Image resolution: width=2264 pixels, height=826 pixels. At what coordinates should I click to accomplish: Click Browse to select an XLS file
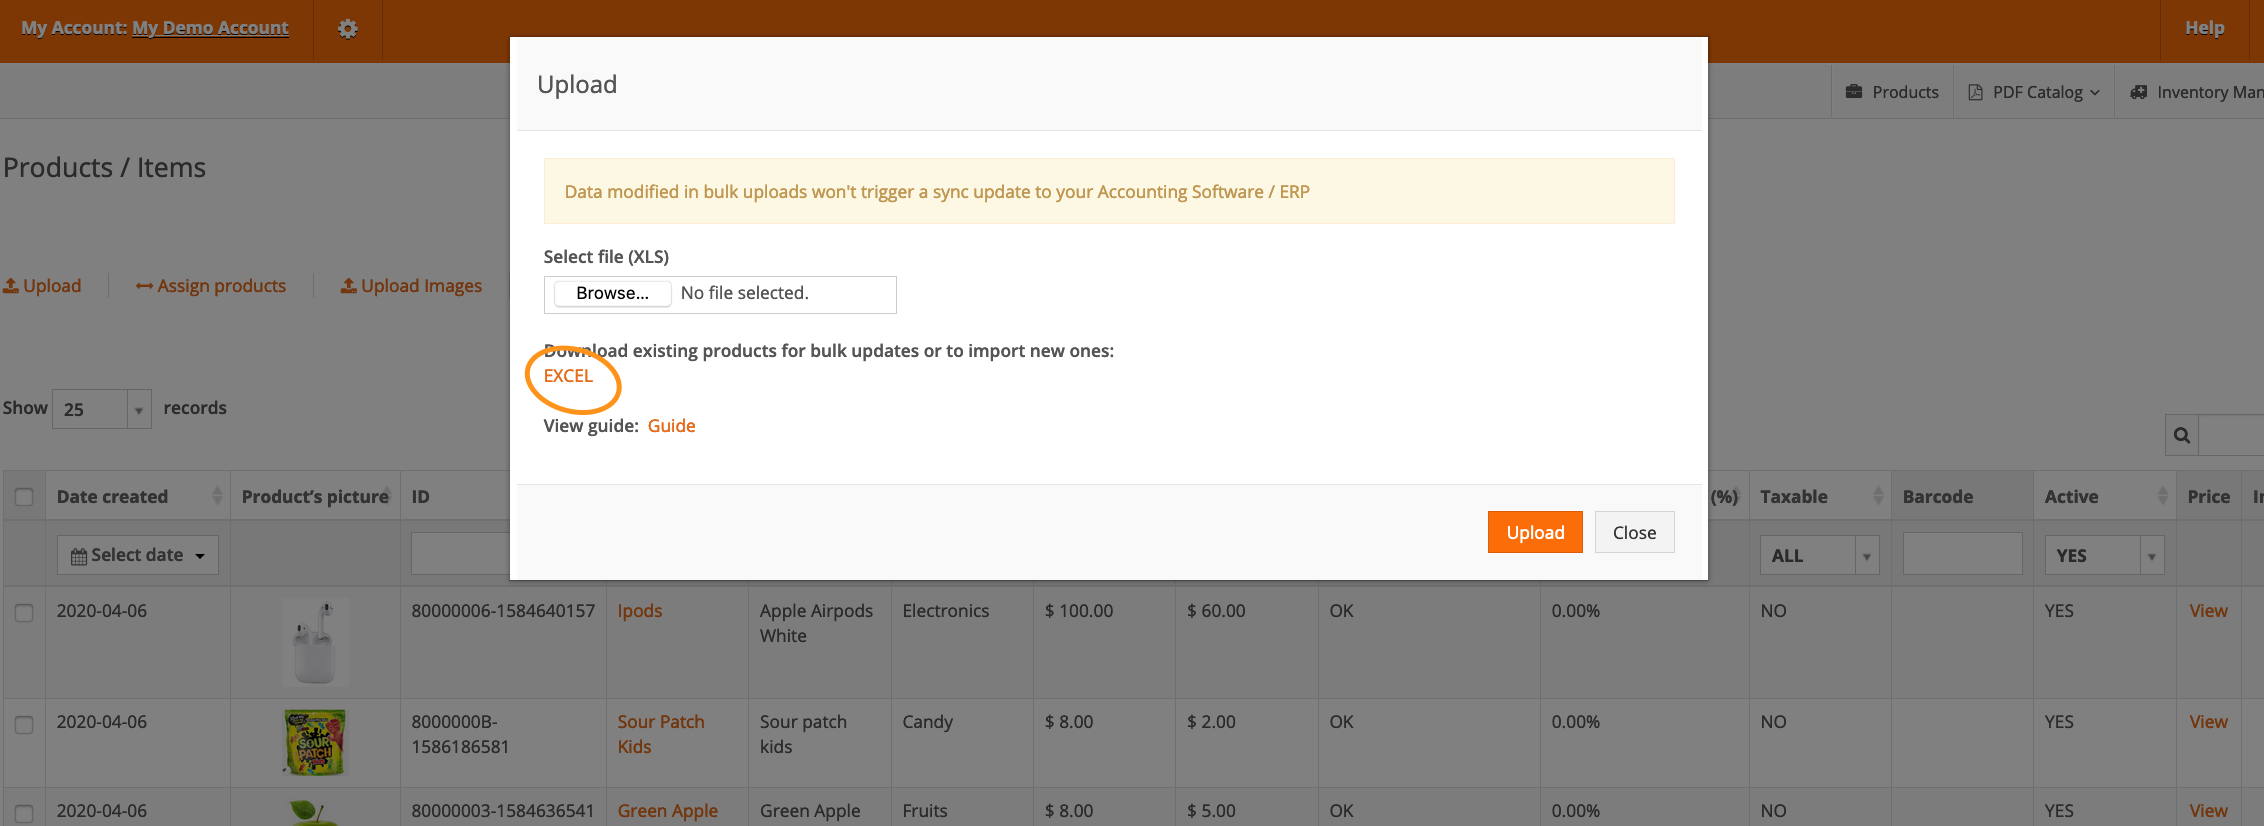[612, 293]
